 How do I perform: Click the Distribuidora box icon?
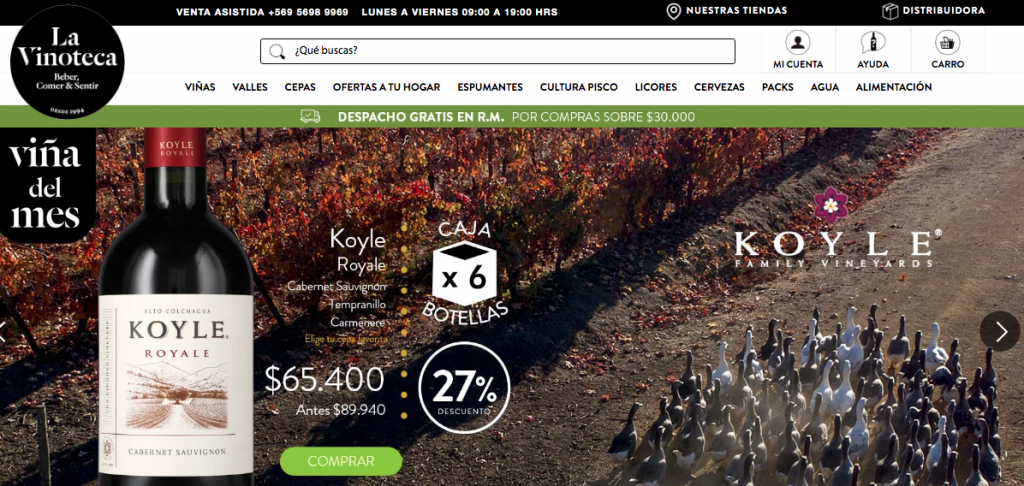(890, 11)
